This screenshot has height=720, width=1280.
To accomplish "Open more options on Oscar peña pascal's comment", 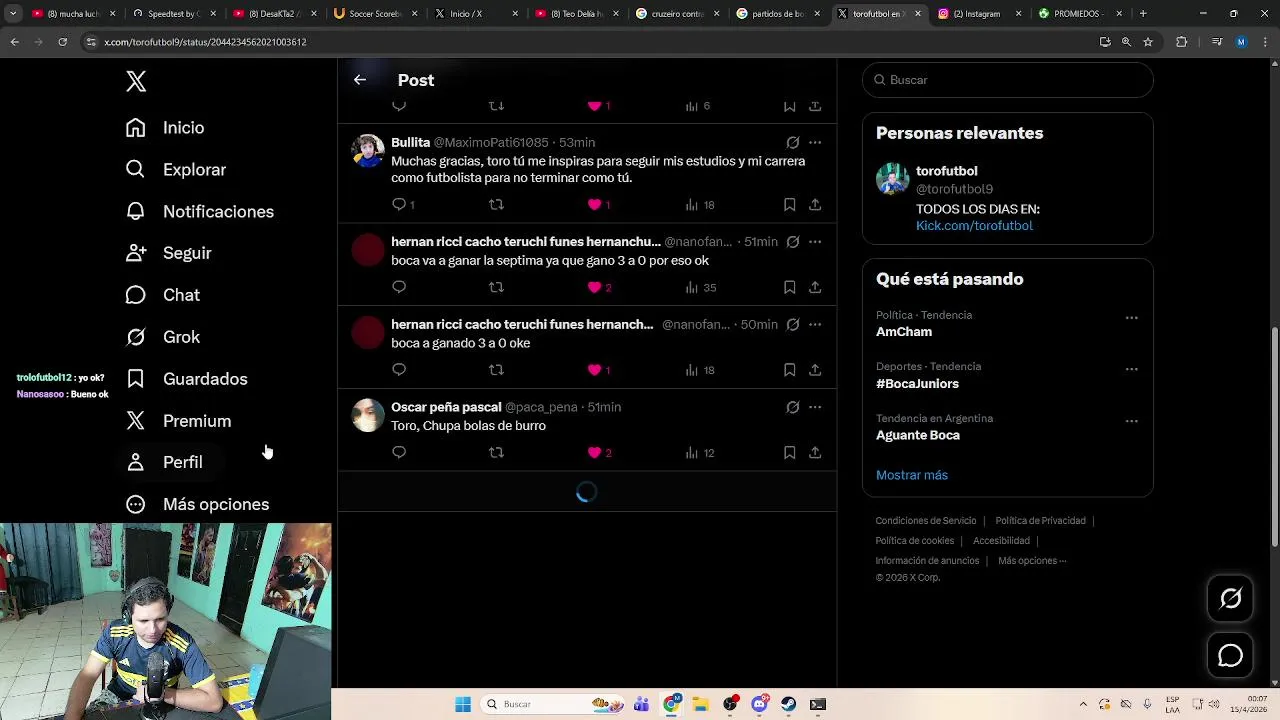I will coord(815,407).
